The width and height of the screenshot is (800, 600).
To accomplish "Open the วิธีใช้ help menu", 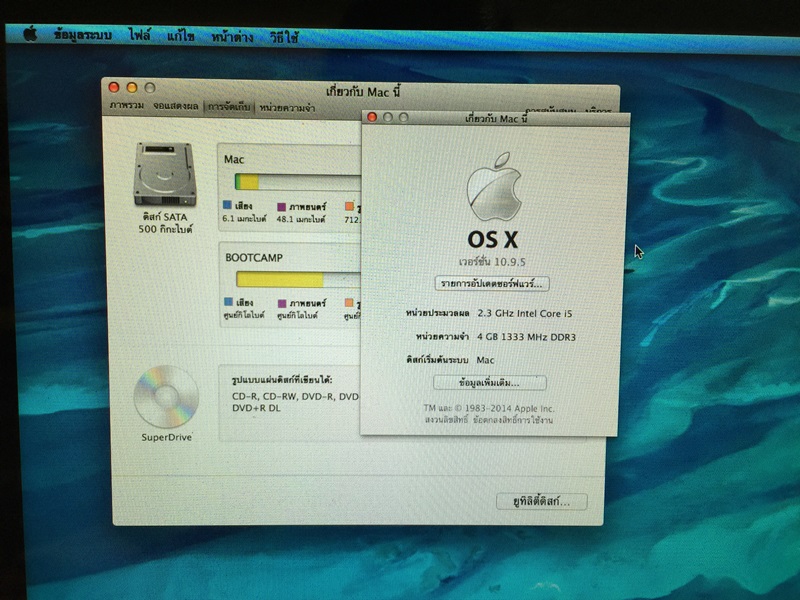I will tap(284, 38).
